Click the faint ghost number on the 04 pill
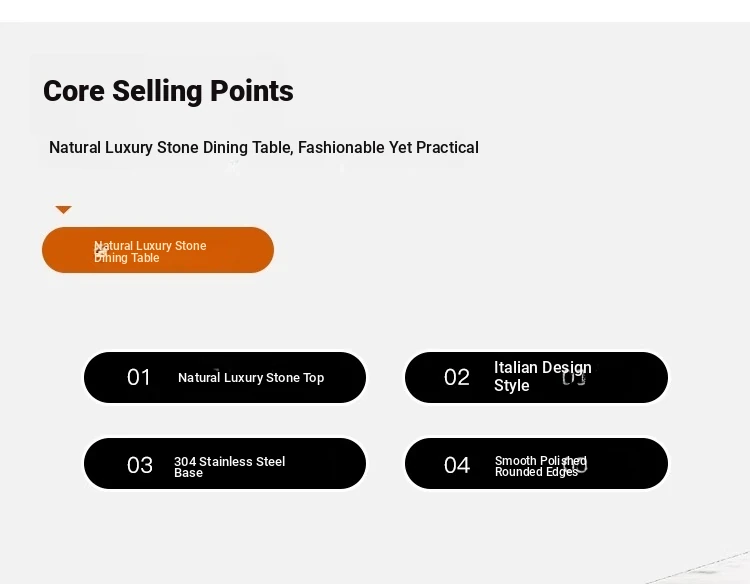The image size is (750, 584). click(575, 464)
